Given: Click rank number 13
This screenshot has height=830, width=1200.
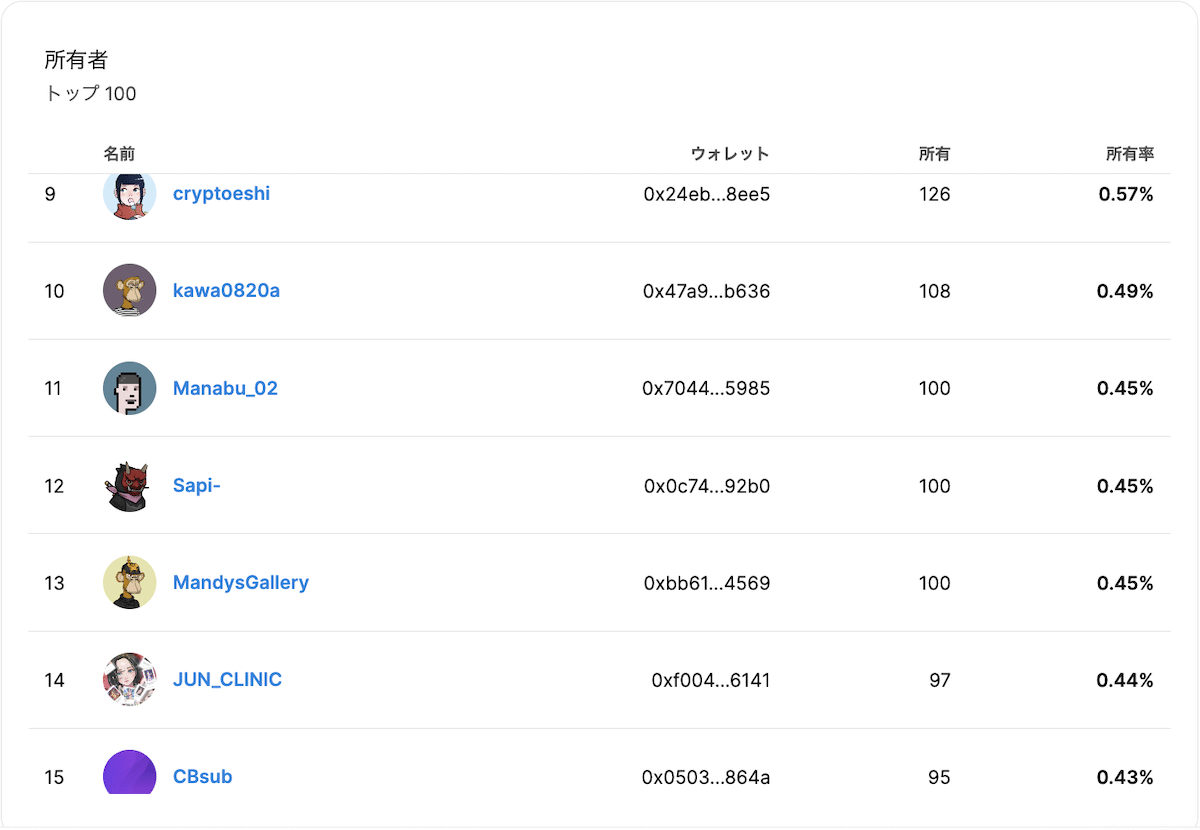Looking at the screenshot, I should coord(54,583).
